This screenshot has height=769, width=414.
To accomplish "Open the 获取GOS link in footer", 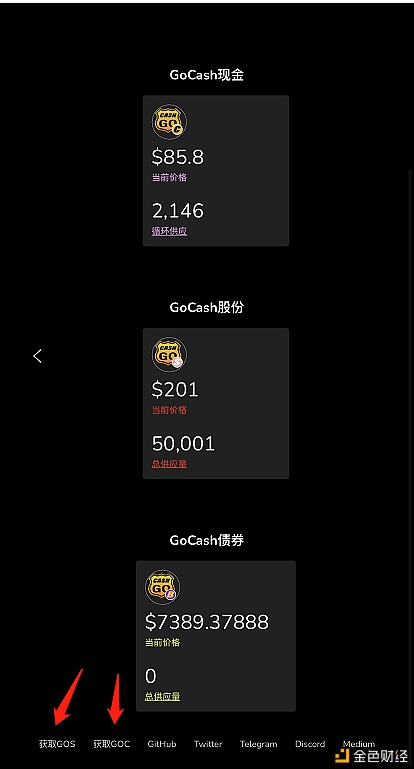I will click(x=57, y=744).
